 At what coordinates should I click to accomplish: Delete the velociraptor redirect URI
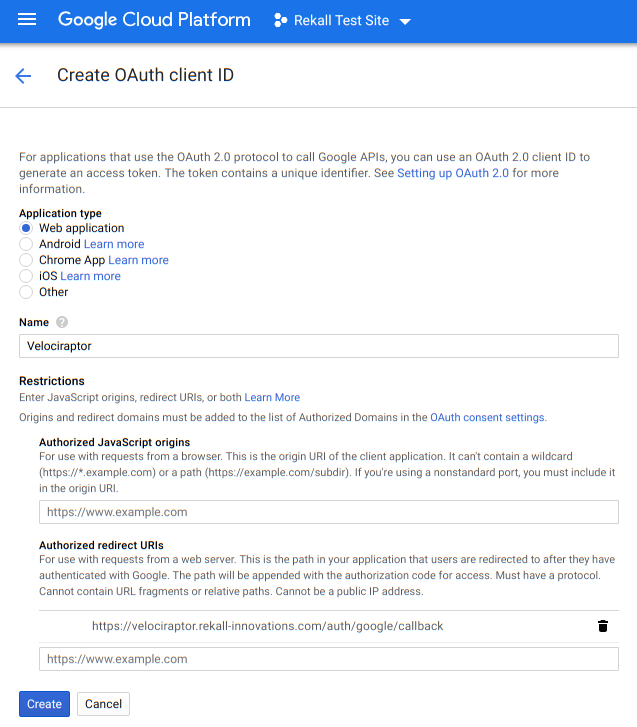click(602, 626)
